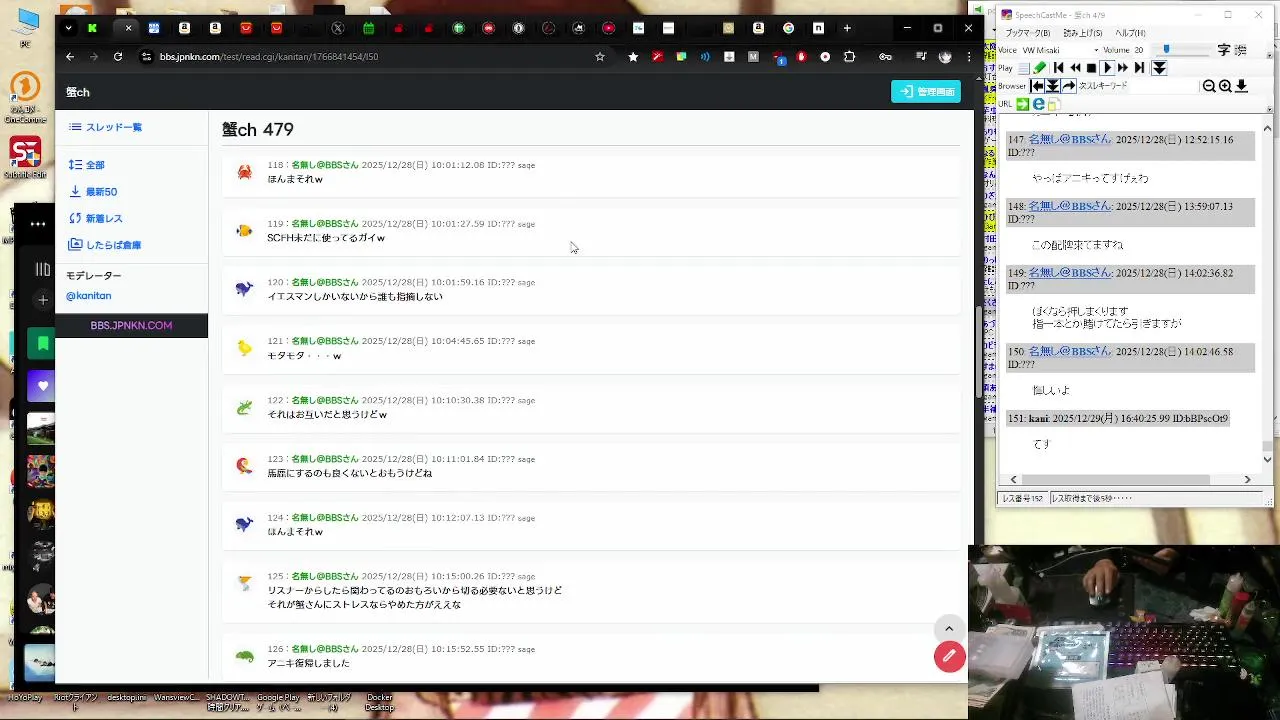
Task: Open したらば倉庫 archive link
Action: point(105,245)
